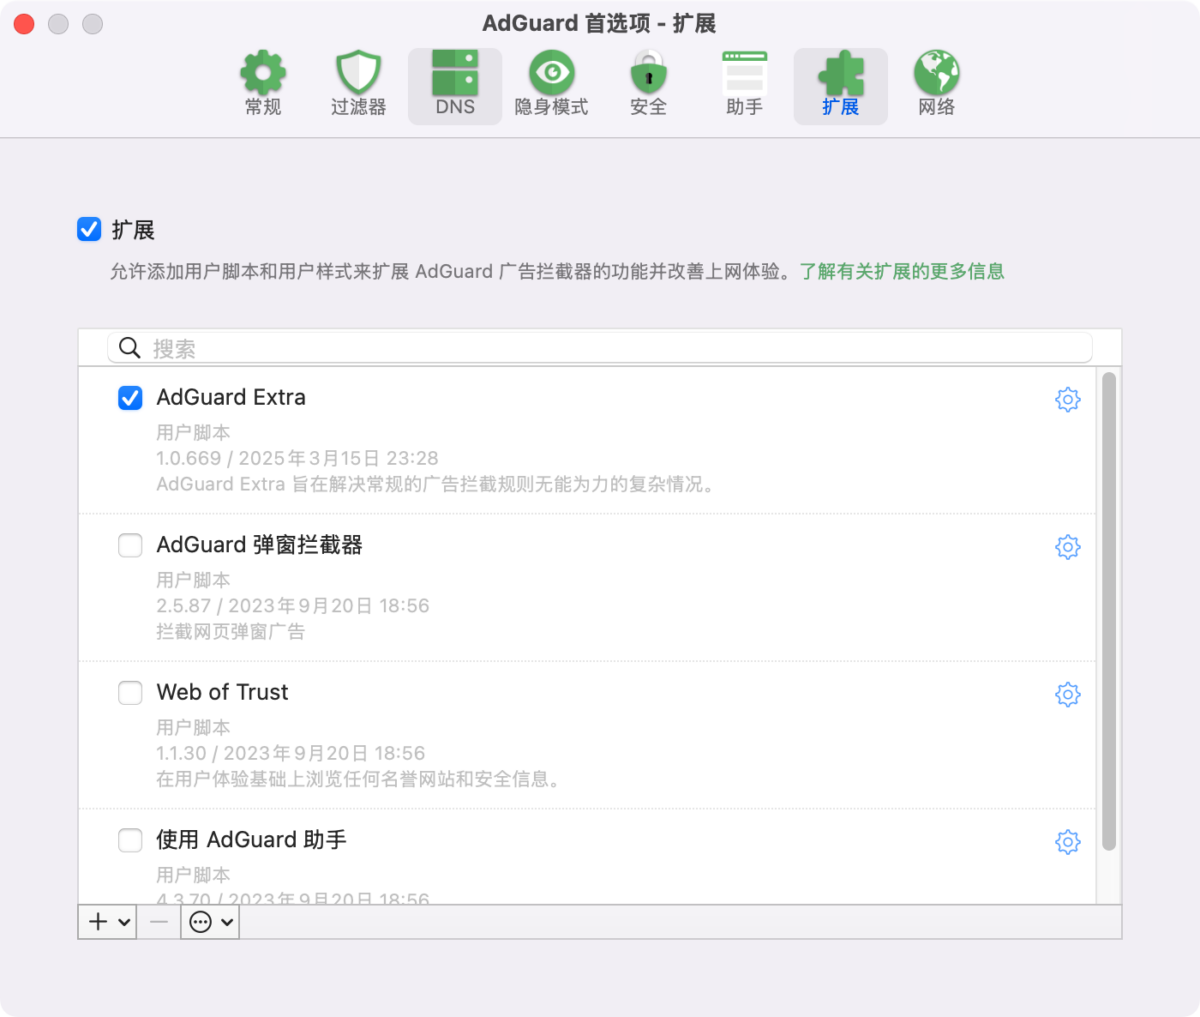The image size is (1200, 1017).
Task: Select the 使用 AdGuard 助手 extension name
Action: [x=251, y=840]
